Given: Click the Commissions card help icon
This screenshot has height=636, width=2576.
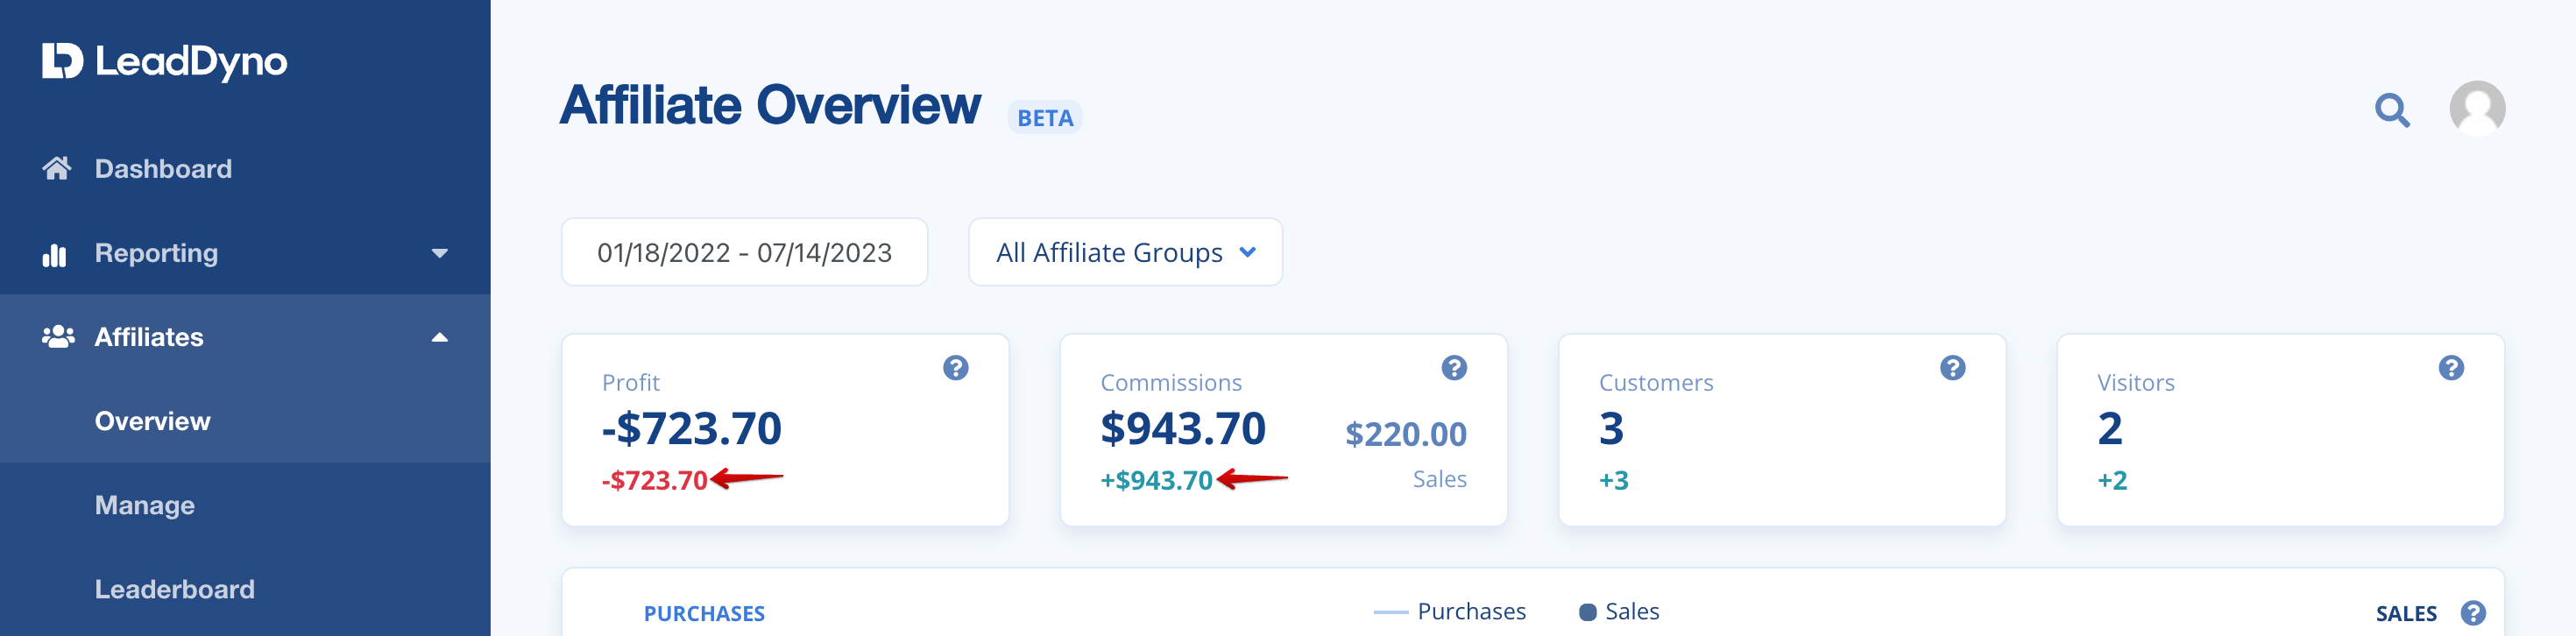Looking at the screenshot, I should tap(1453, 368).
